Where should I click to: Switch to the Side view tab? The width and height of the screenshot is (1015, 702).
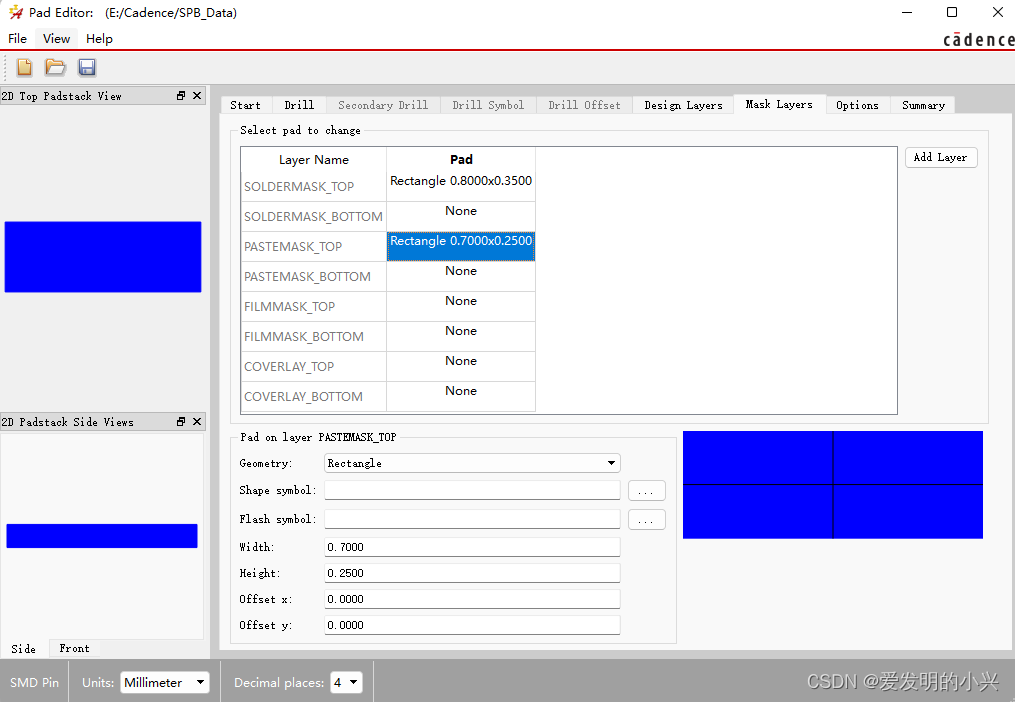click(24, 649)
